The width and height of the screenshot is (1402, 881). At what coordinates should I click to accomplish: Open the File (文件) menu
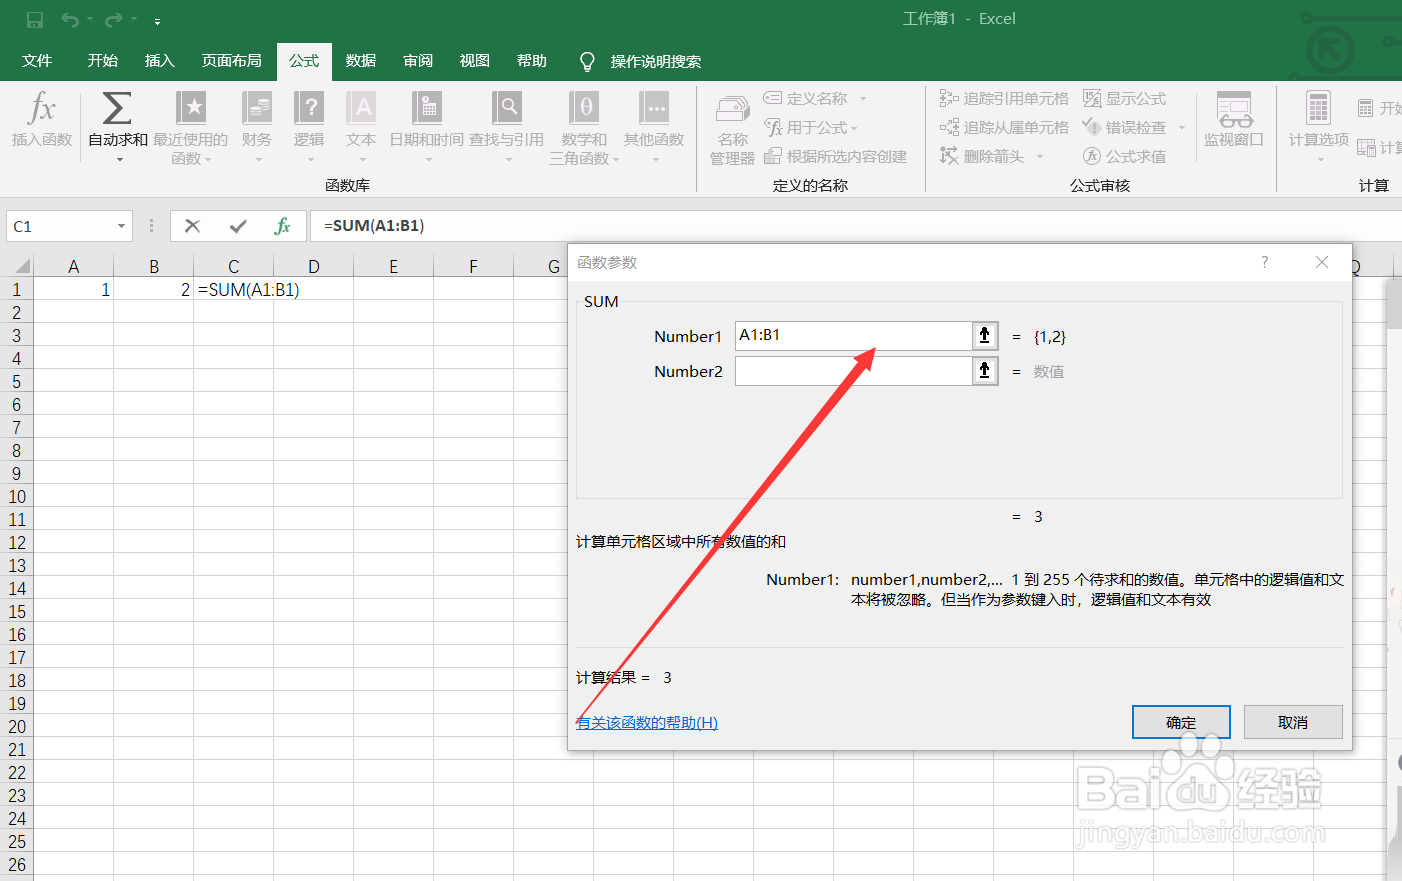pos(37,60)
